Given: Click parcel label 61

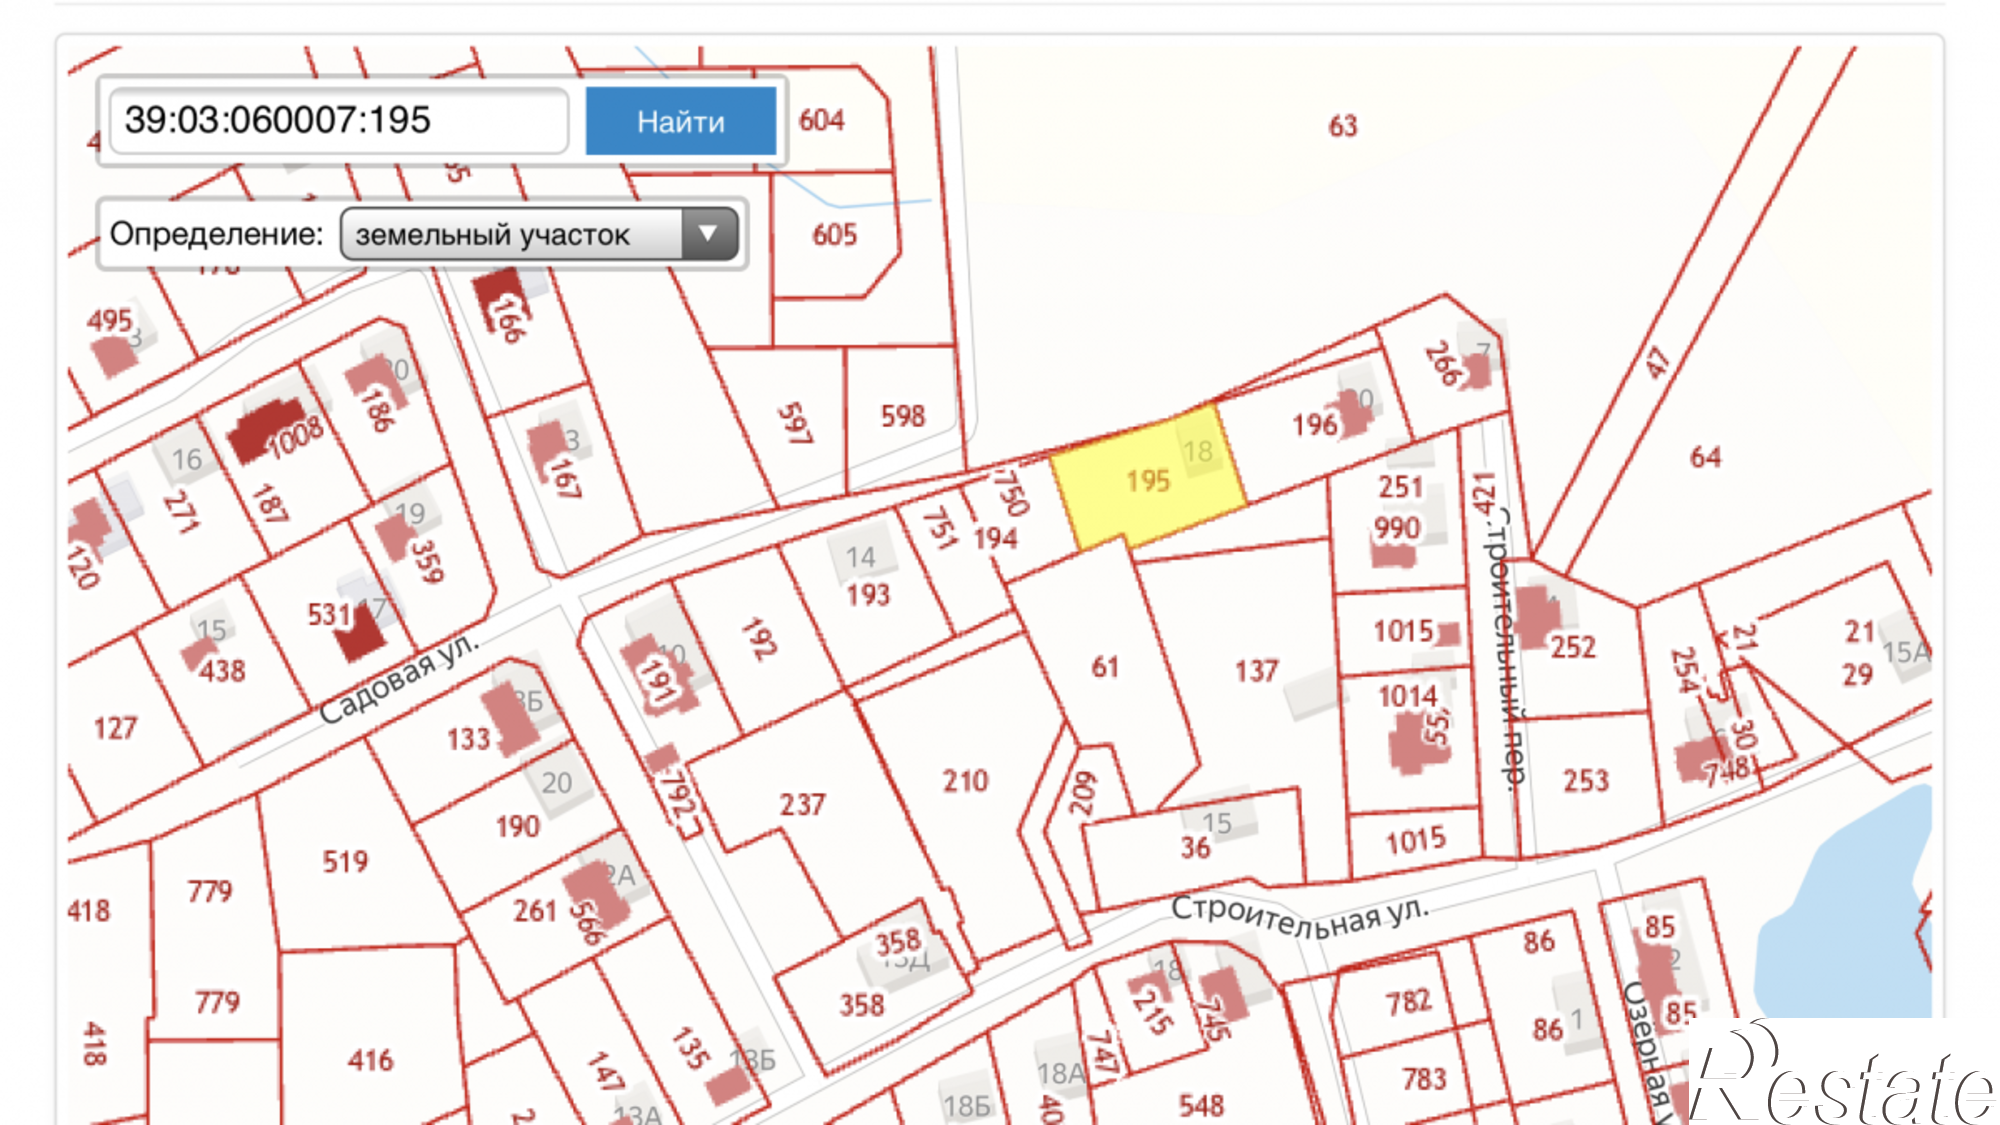Looking at the screenshot, I should 1105,667.
